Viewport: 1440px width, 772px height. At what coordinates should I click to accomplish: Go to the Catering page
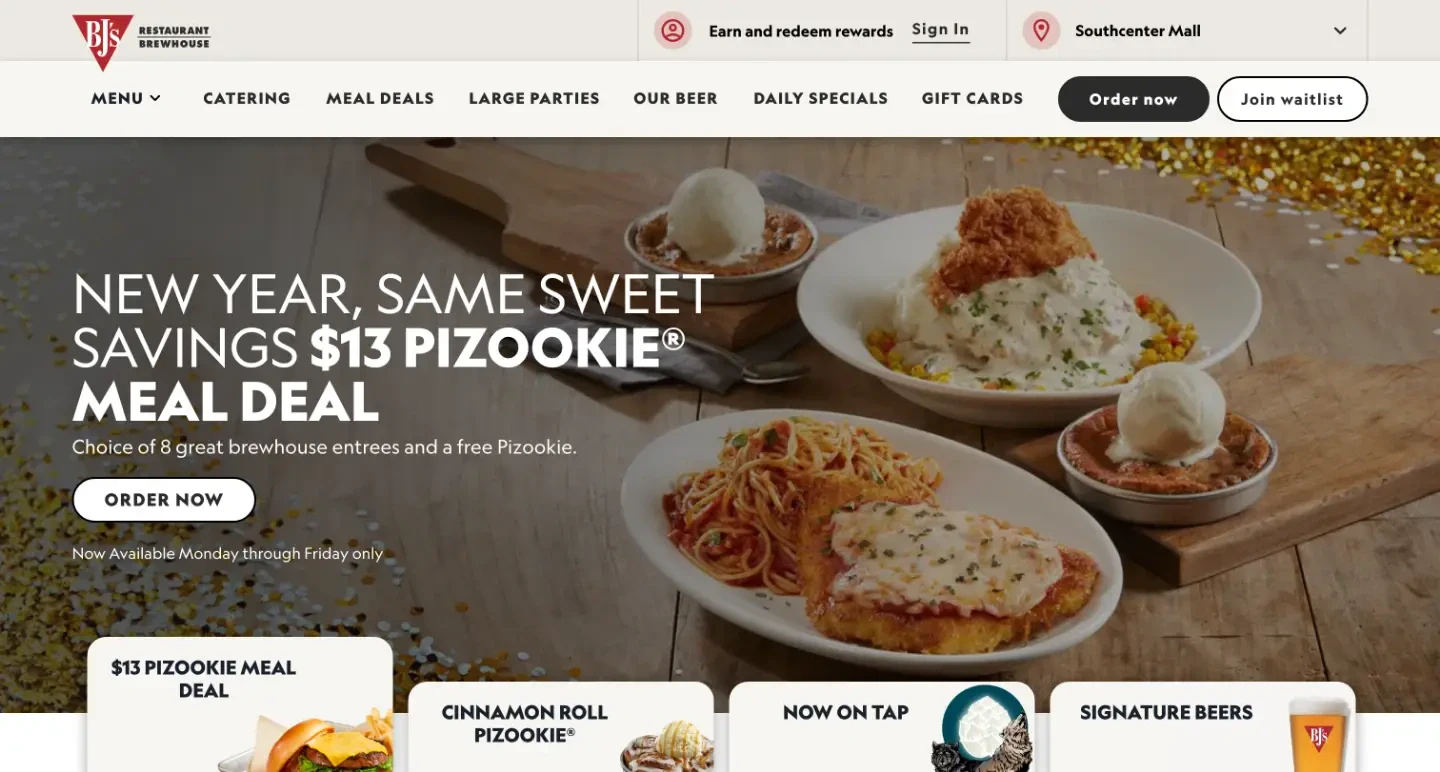[247, 98]
